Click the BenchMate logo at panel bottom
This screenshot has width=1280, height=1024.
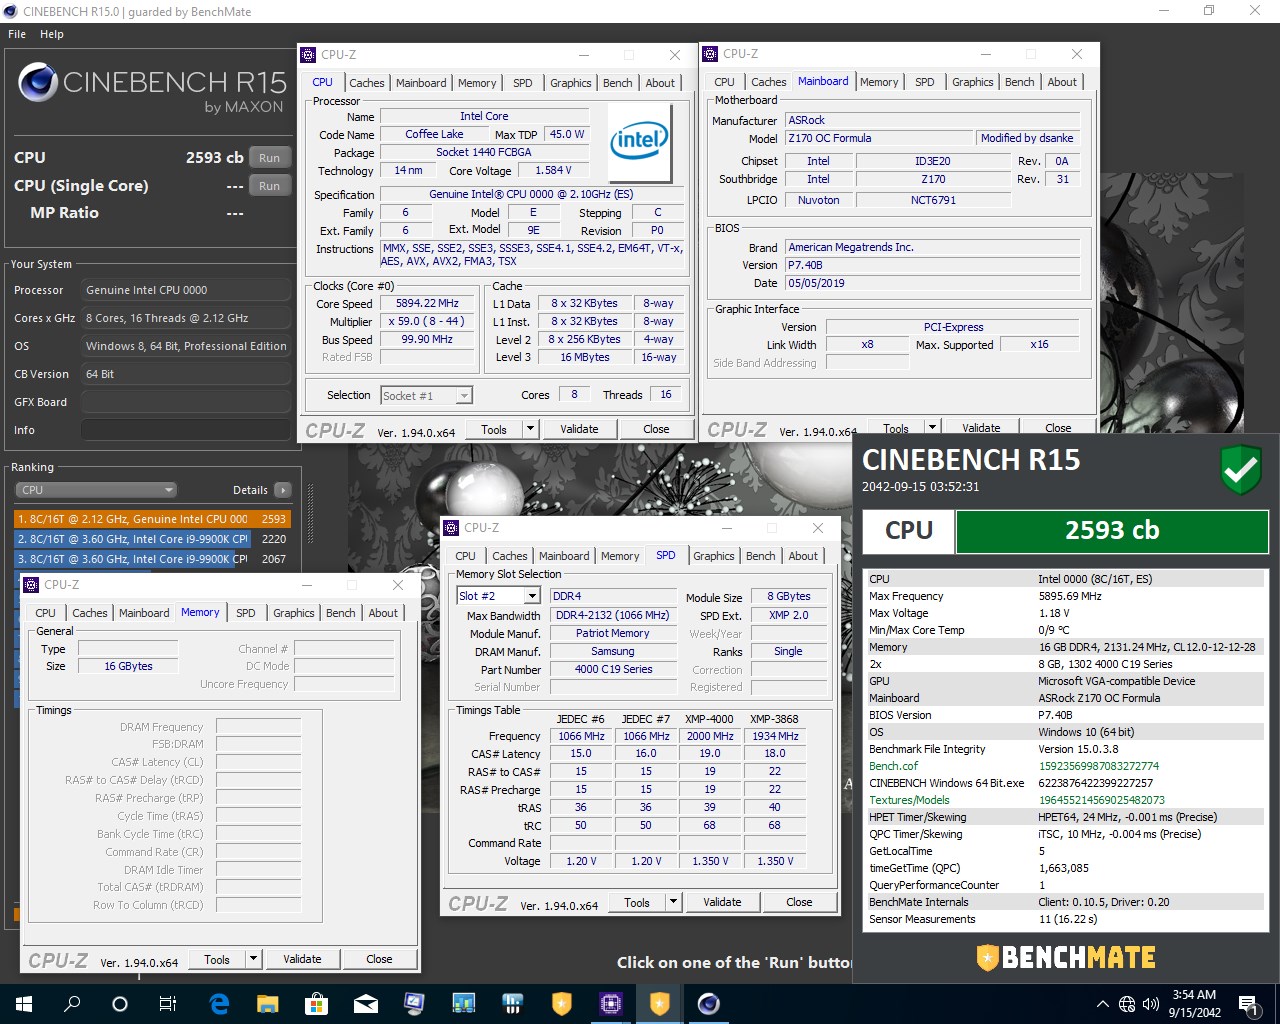(x=1066, y=957)
